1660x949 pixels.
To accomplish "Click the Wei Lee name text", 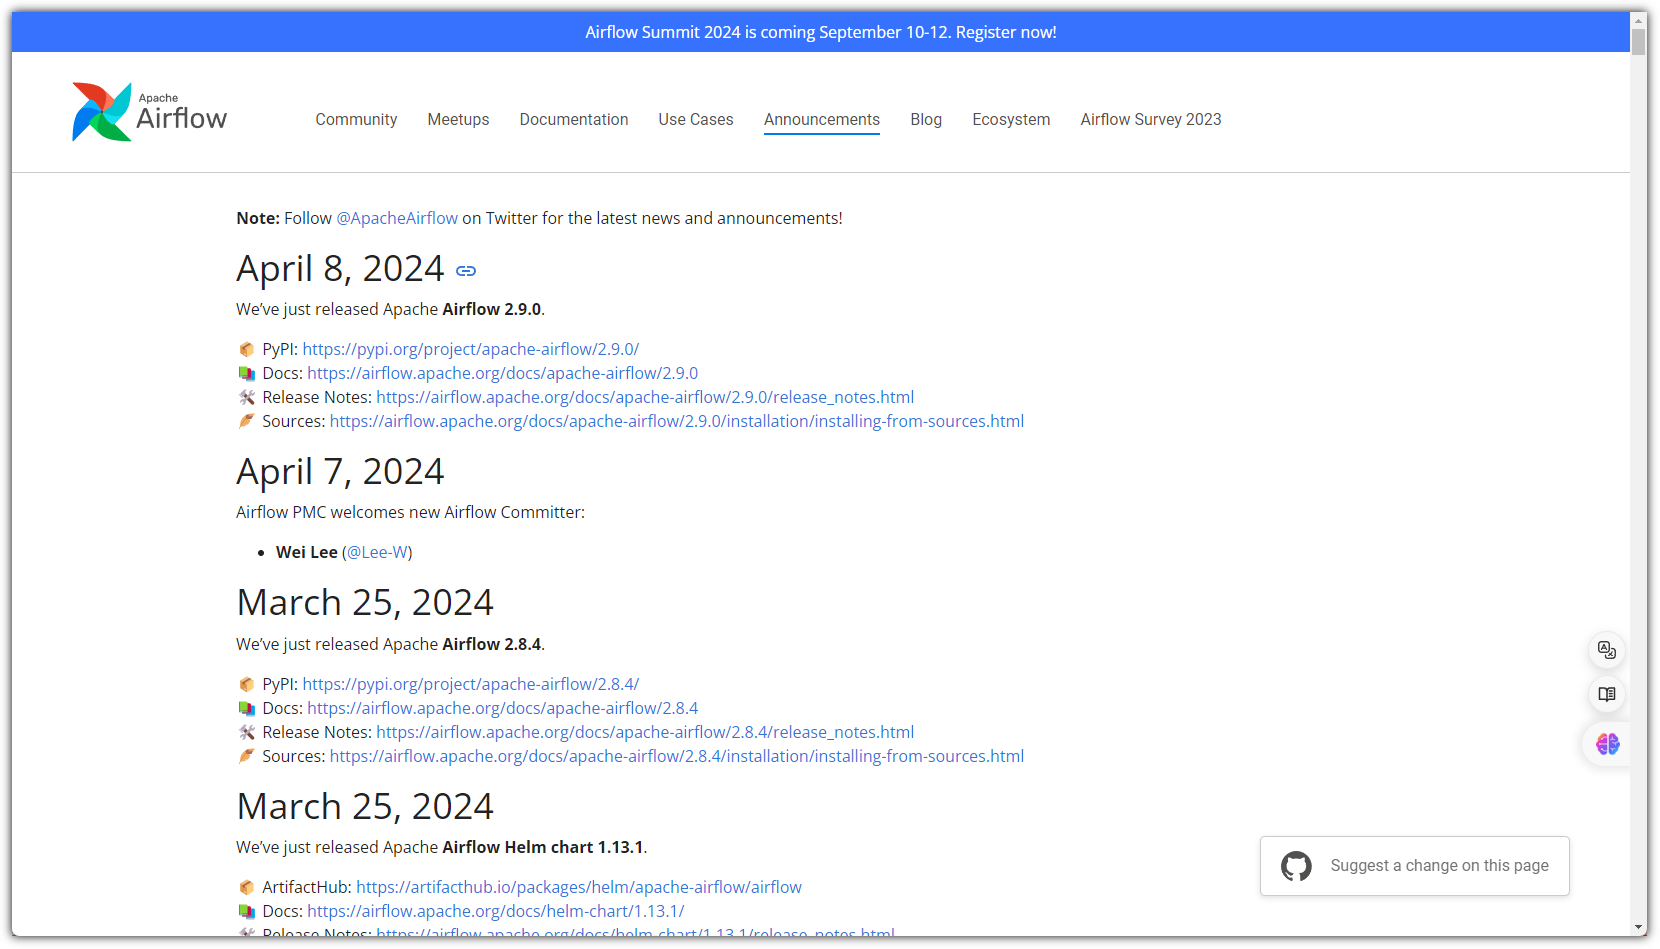I will 307,552.
